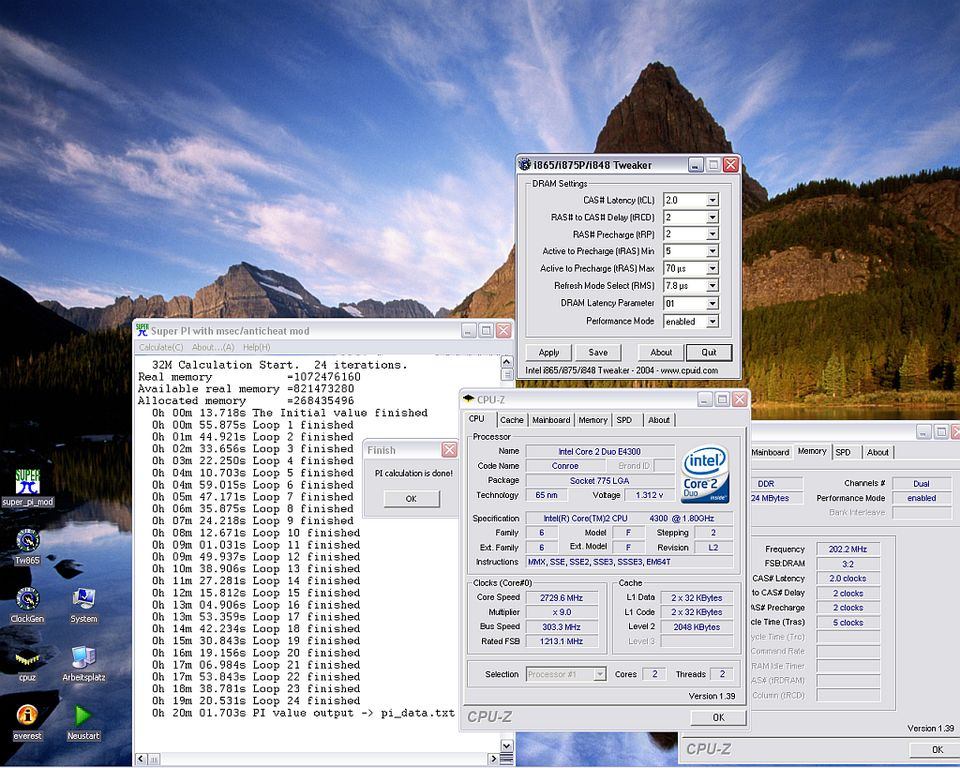Click Super PI vertical scrollbar down arrow
Image resolution: width=960 pixels, height=768 pixels.
pyautogui.click(x=507, y=745)
